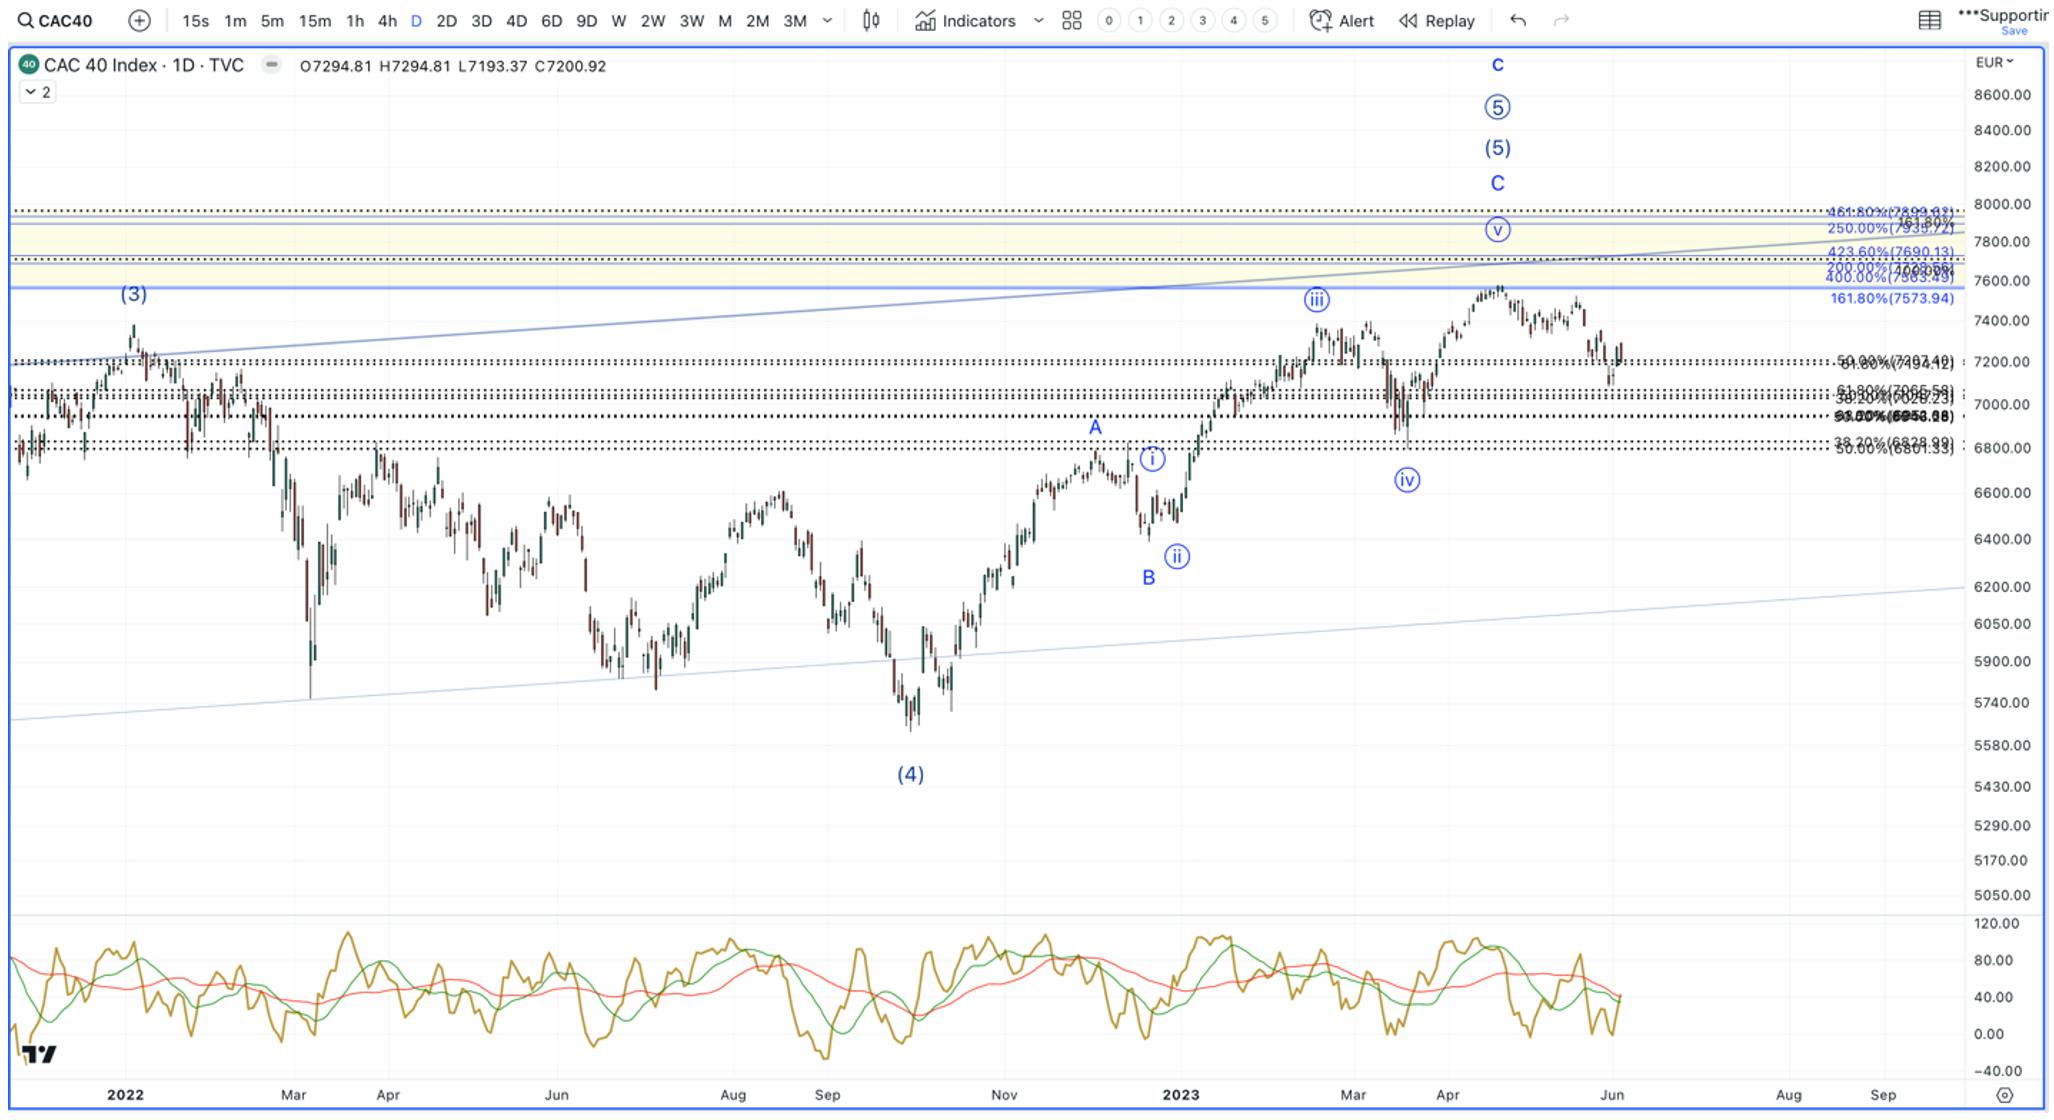Screen dimensions: 2054x1120
Task: Open the EUR currency dropdown
Action: pos(1994,62)
